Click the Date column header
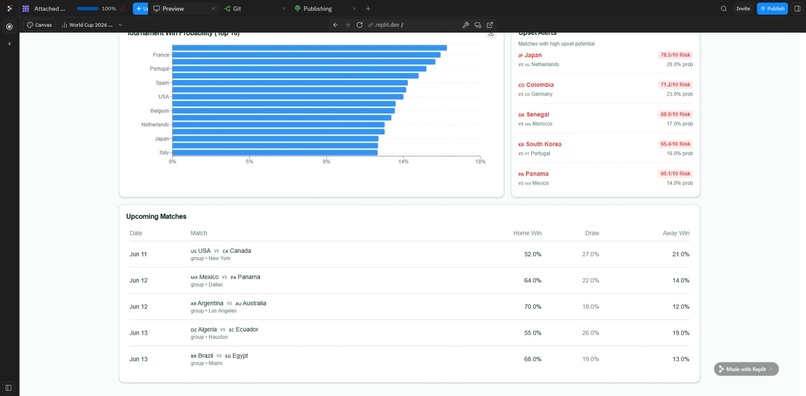 point(136,233)
